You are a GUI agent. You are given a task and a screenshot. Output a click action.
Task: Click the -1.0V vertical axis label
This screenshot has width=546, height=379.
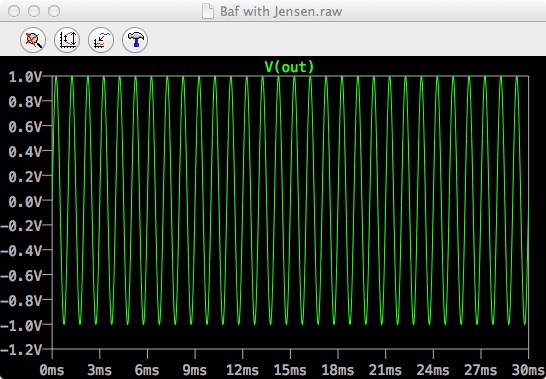tap(21, 326)
